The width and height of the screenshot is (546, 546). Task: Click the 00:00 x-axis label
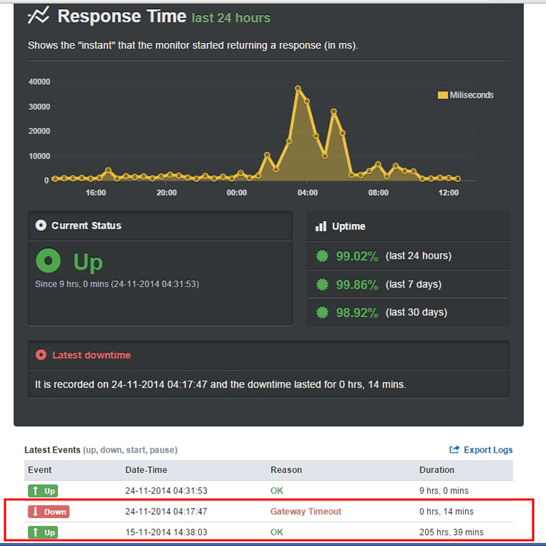pyautogui.click(x=237, y=193)
